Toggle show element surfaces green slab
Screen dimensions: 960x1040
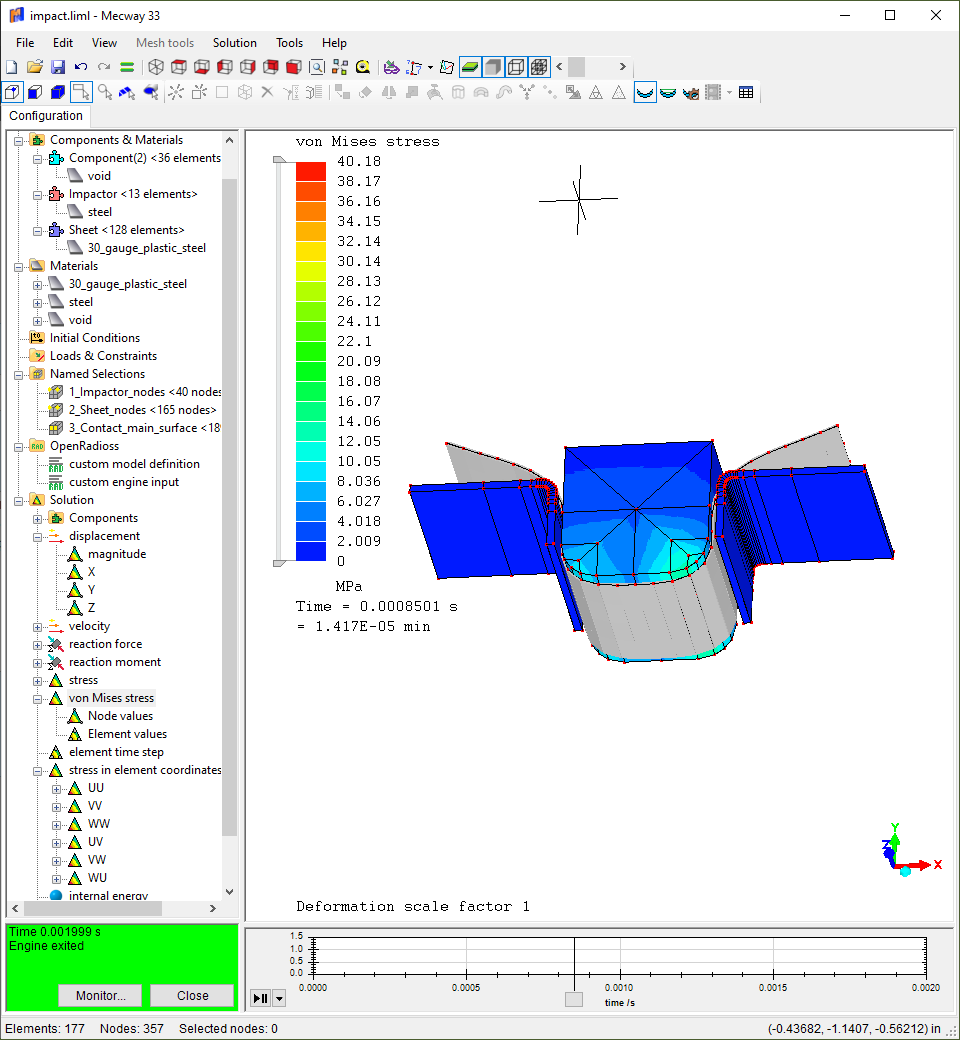click(470, 67)
